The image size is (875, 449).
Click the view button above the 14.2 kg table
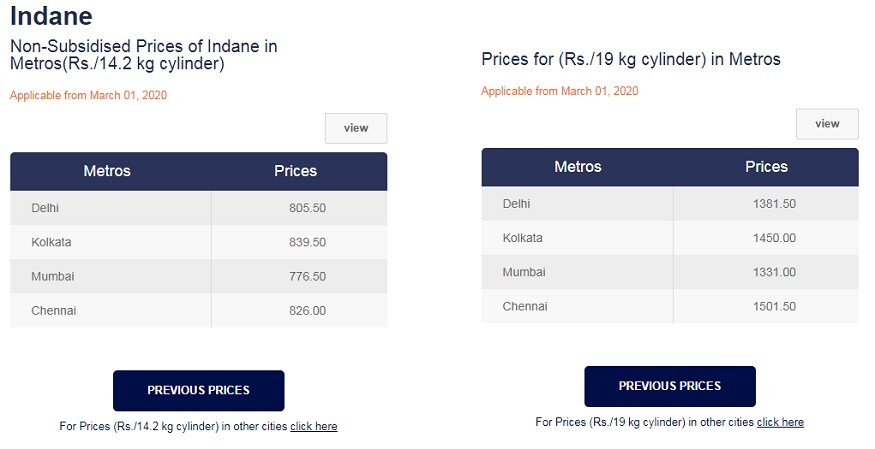356,128
